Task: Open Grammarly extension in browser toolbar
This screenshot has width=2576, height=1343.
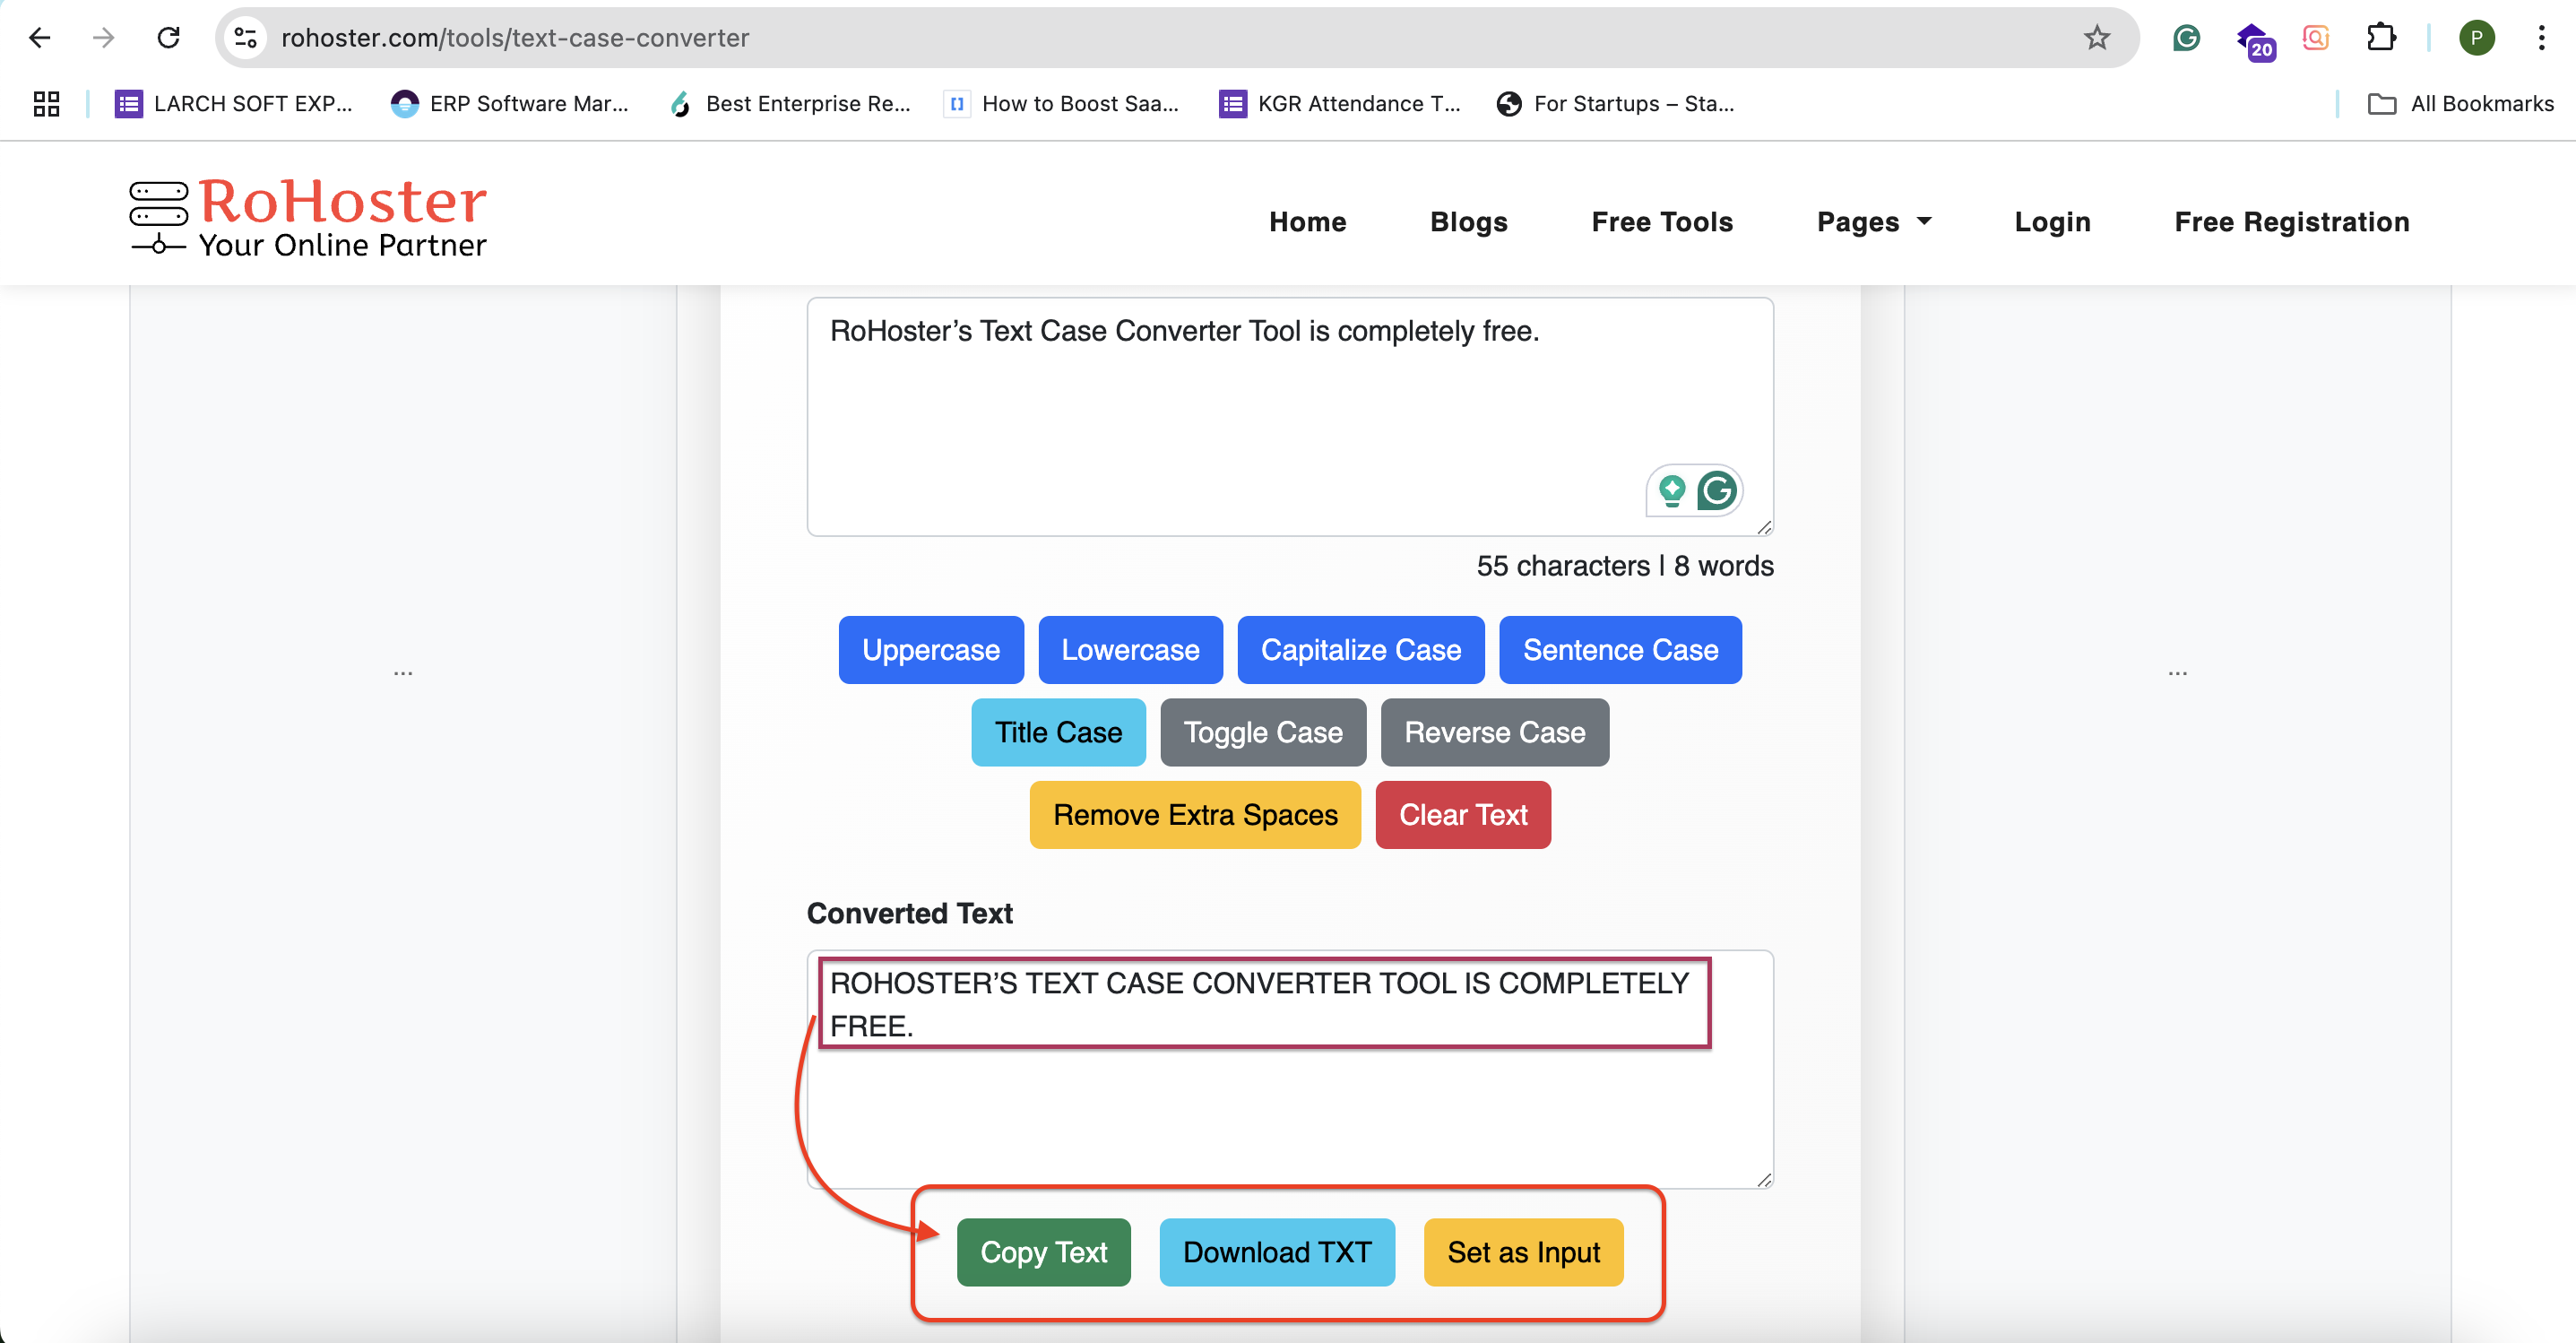Action: click(x=2186, y=38)
